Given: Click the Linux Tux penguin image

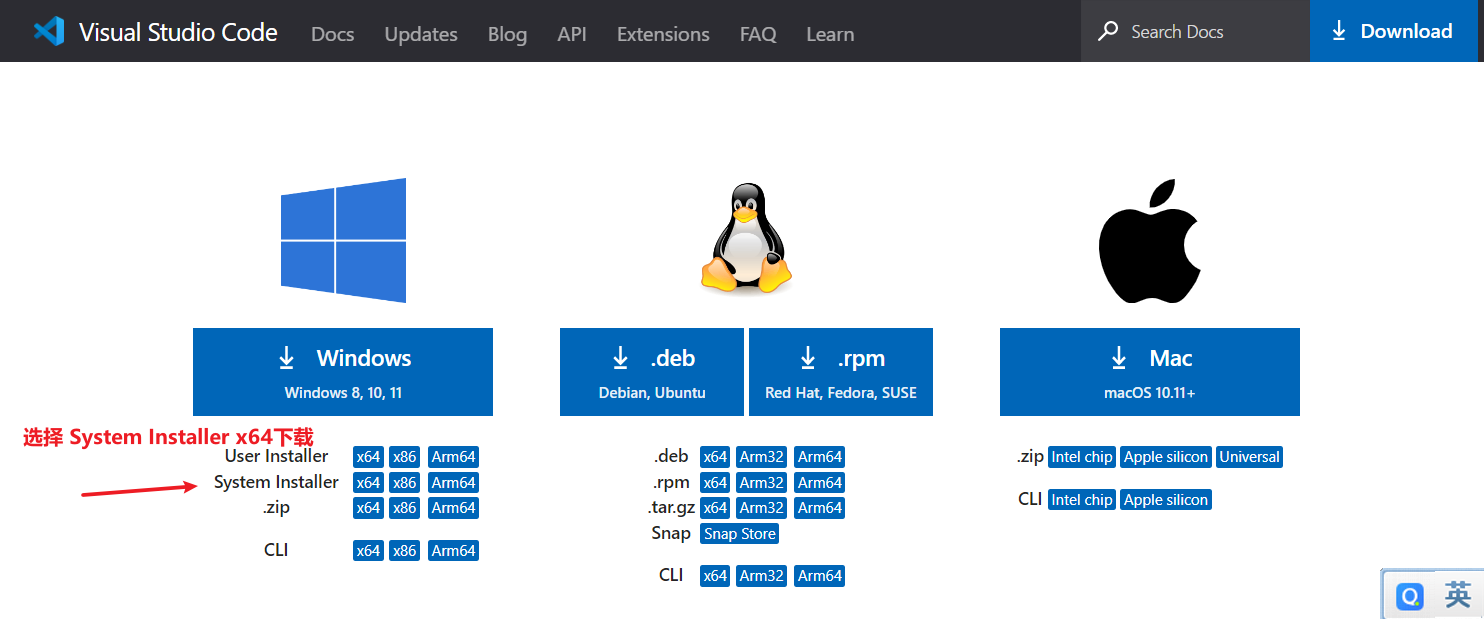Looking at the screenshot, I should coord(746,238).
